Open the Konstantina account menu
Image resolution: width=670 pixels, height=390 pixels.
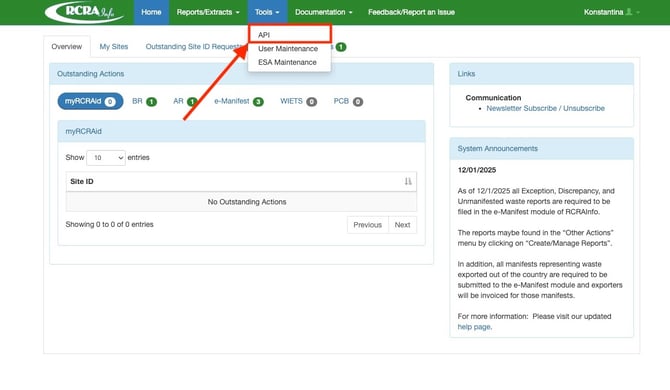pos(611,12)
